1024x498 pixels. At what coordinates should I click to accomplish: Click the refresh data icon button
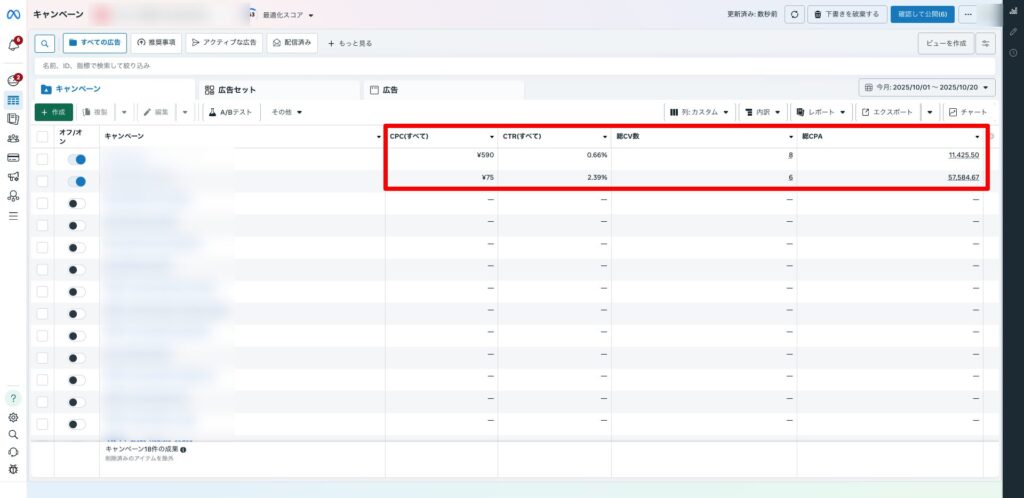pos(794,14)
